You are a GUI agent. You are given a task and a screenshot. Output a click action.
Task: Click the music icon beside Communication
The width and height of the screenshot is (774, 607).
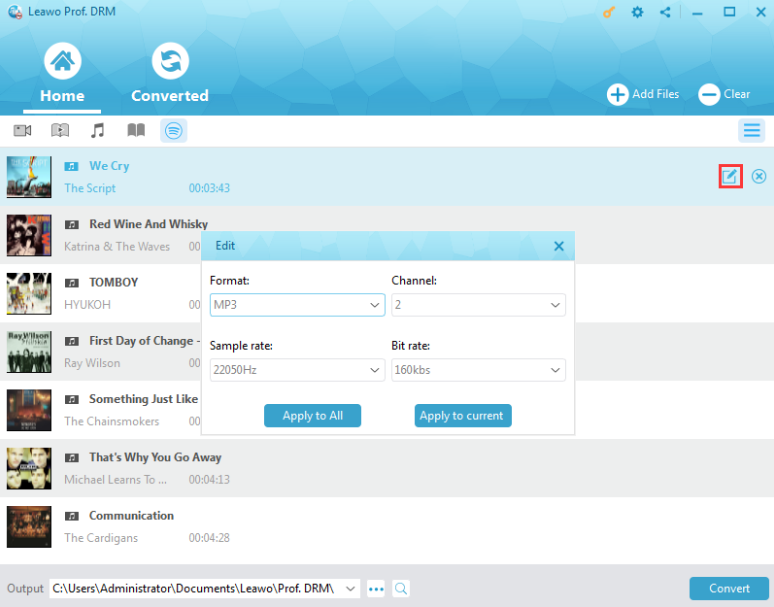pos(72,516)
